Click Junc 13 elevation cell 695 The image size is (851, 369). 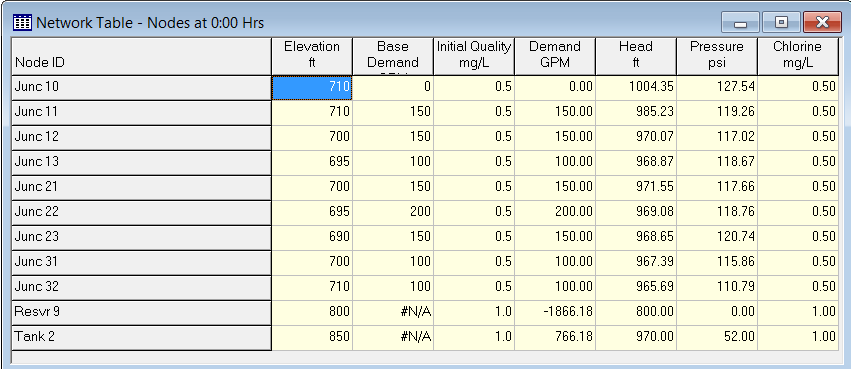312,163
